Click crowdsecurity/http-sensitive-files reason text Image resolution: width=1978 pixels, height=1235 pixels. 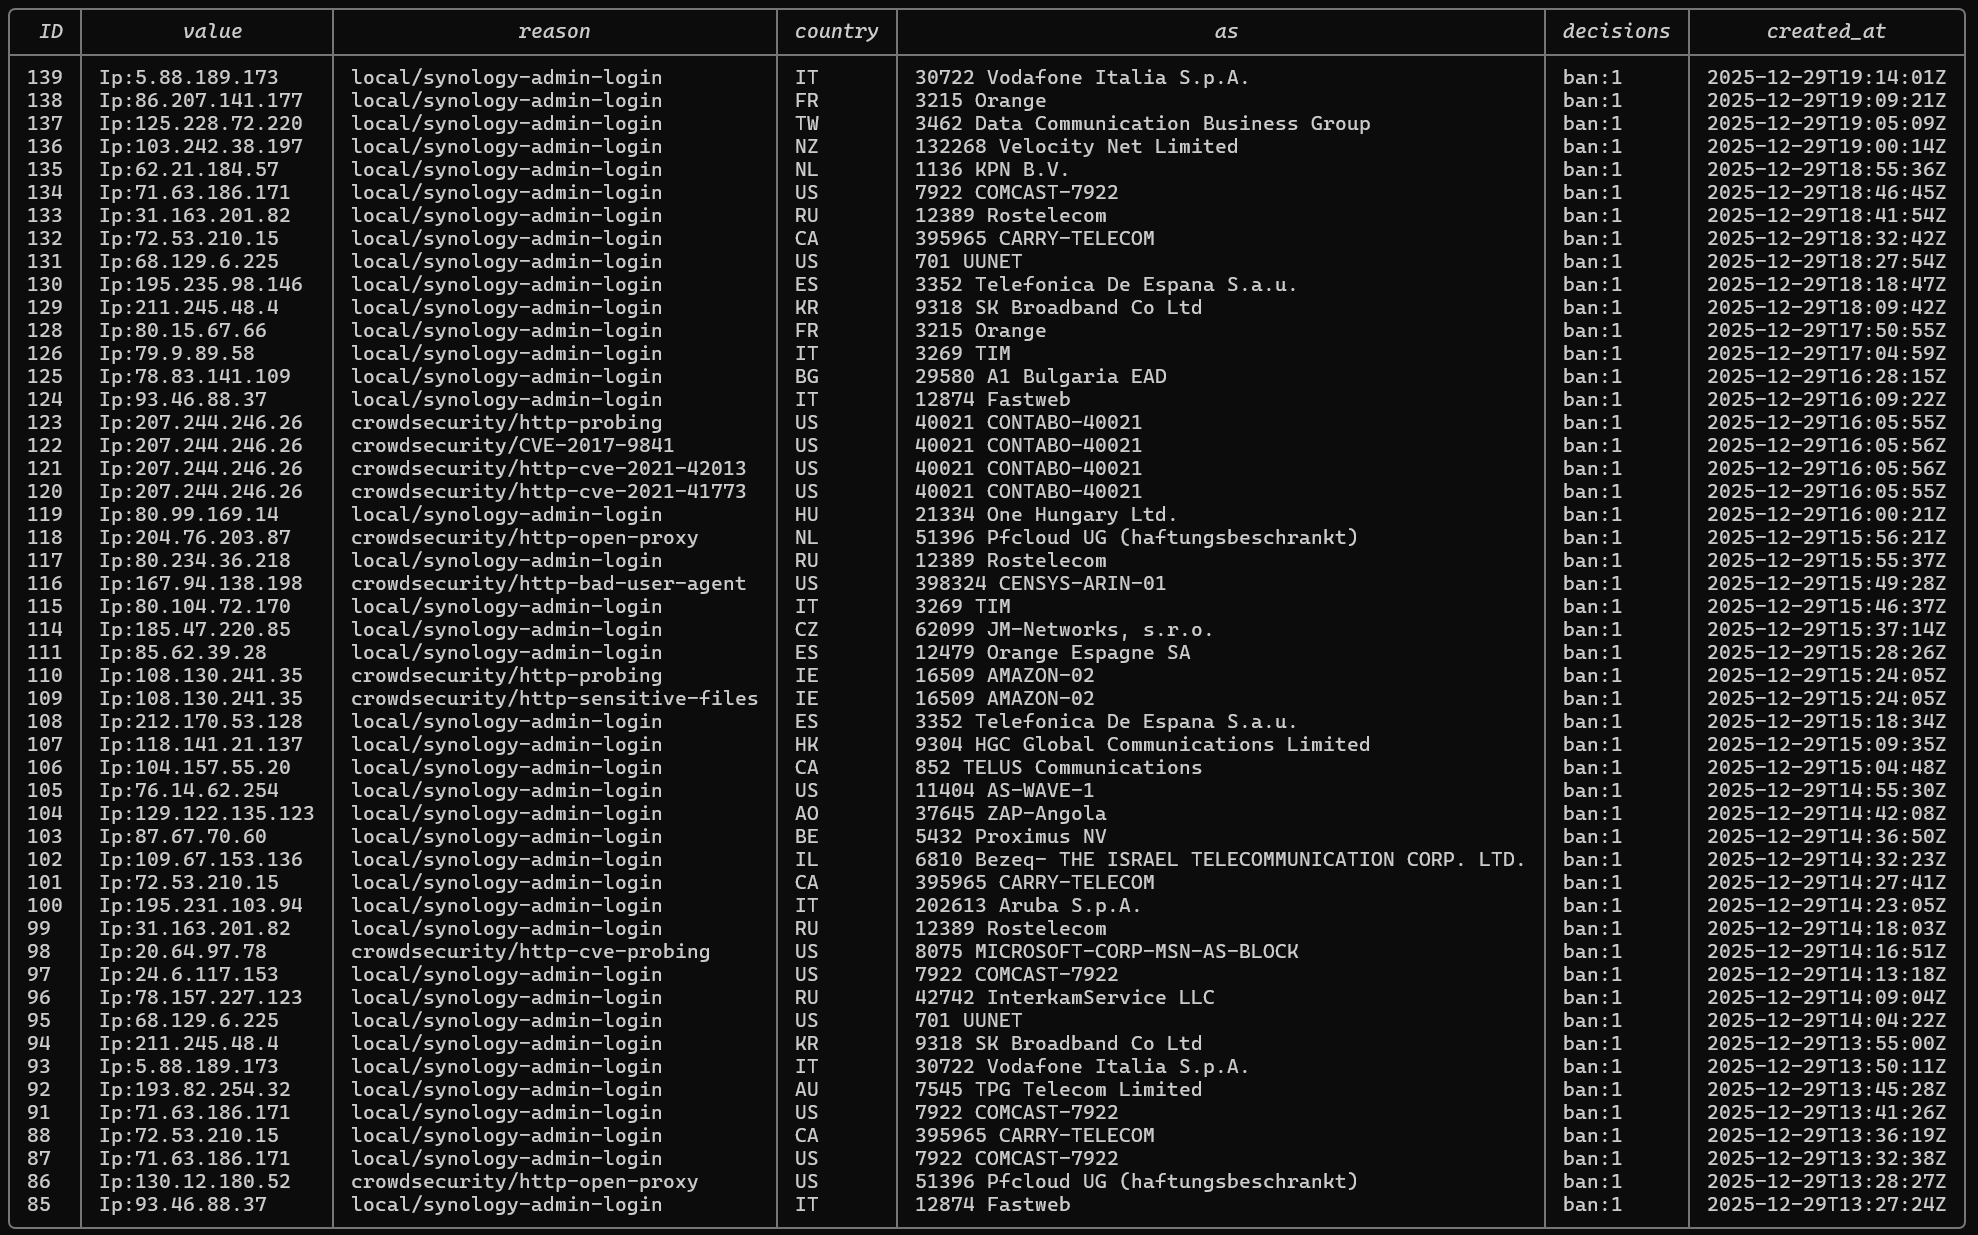(x=554, y=698)
